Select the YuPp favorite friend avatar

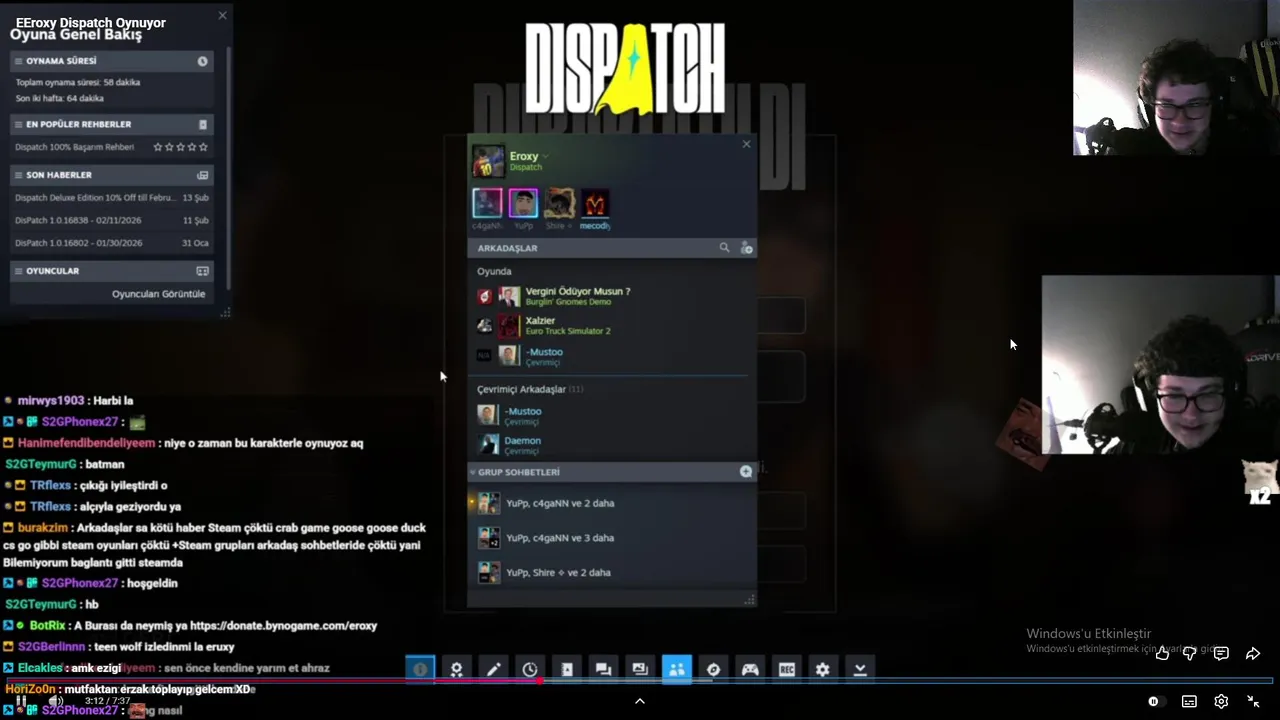pos(523,203)
